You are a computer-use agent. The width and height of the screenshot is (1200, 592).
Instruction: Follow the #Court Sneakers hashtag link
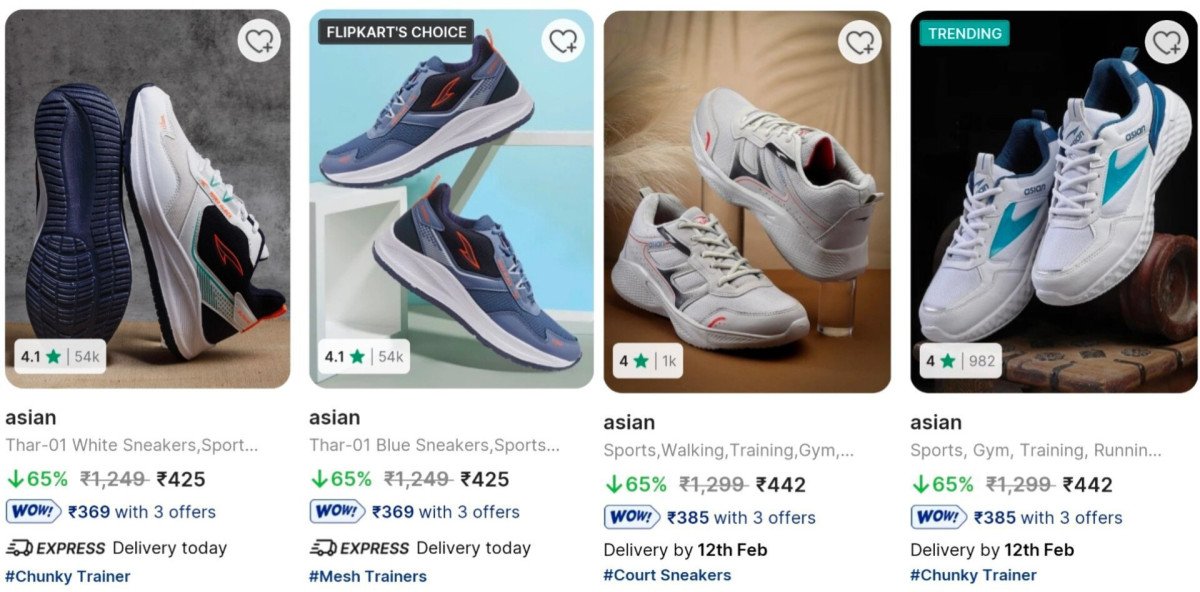(667, 575)
